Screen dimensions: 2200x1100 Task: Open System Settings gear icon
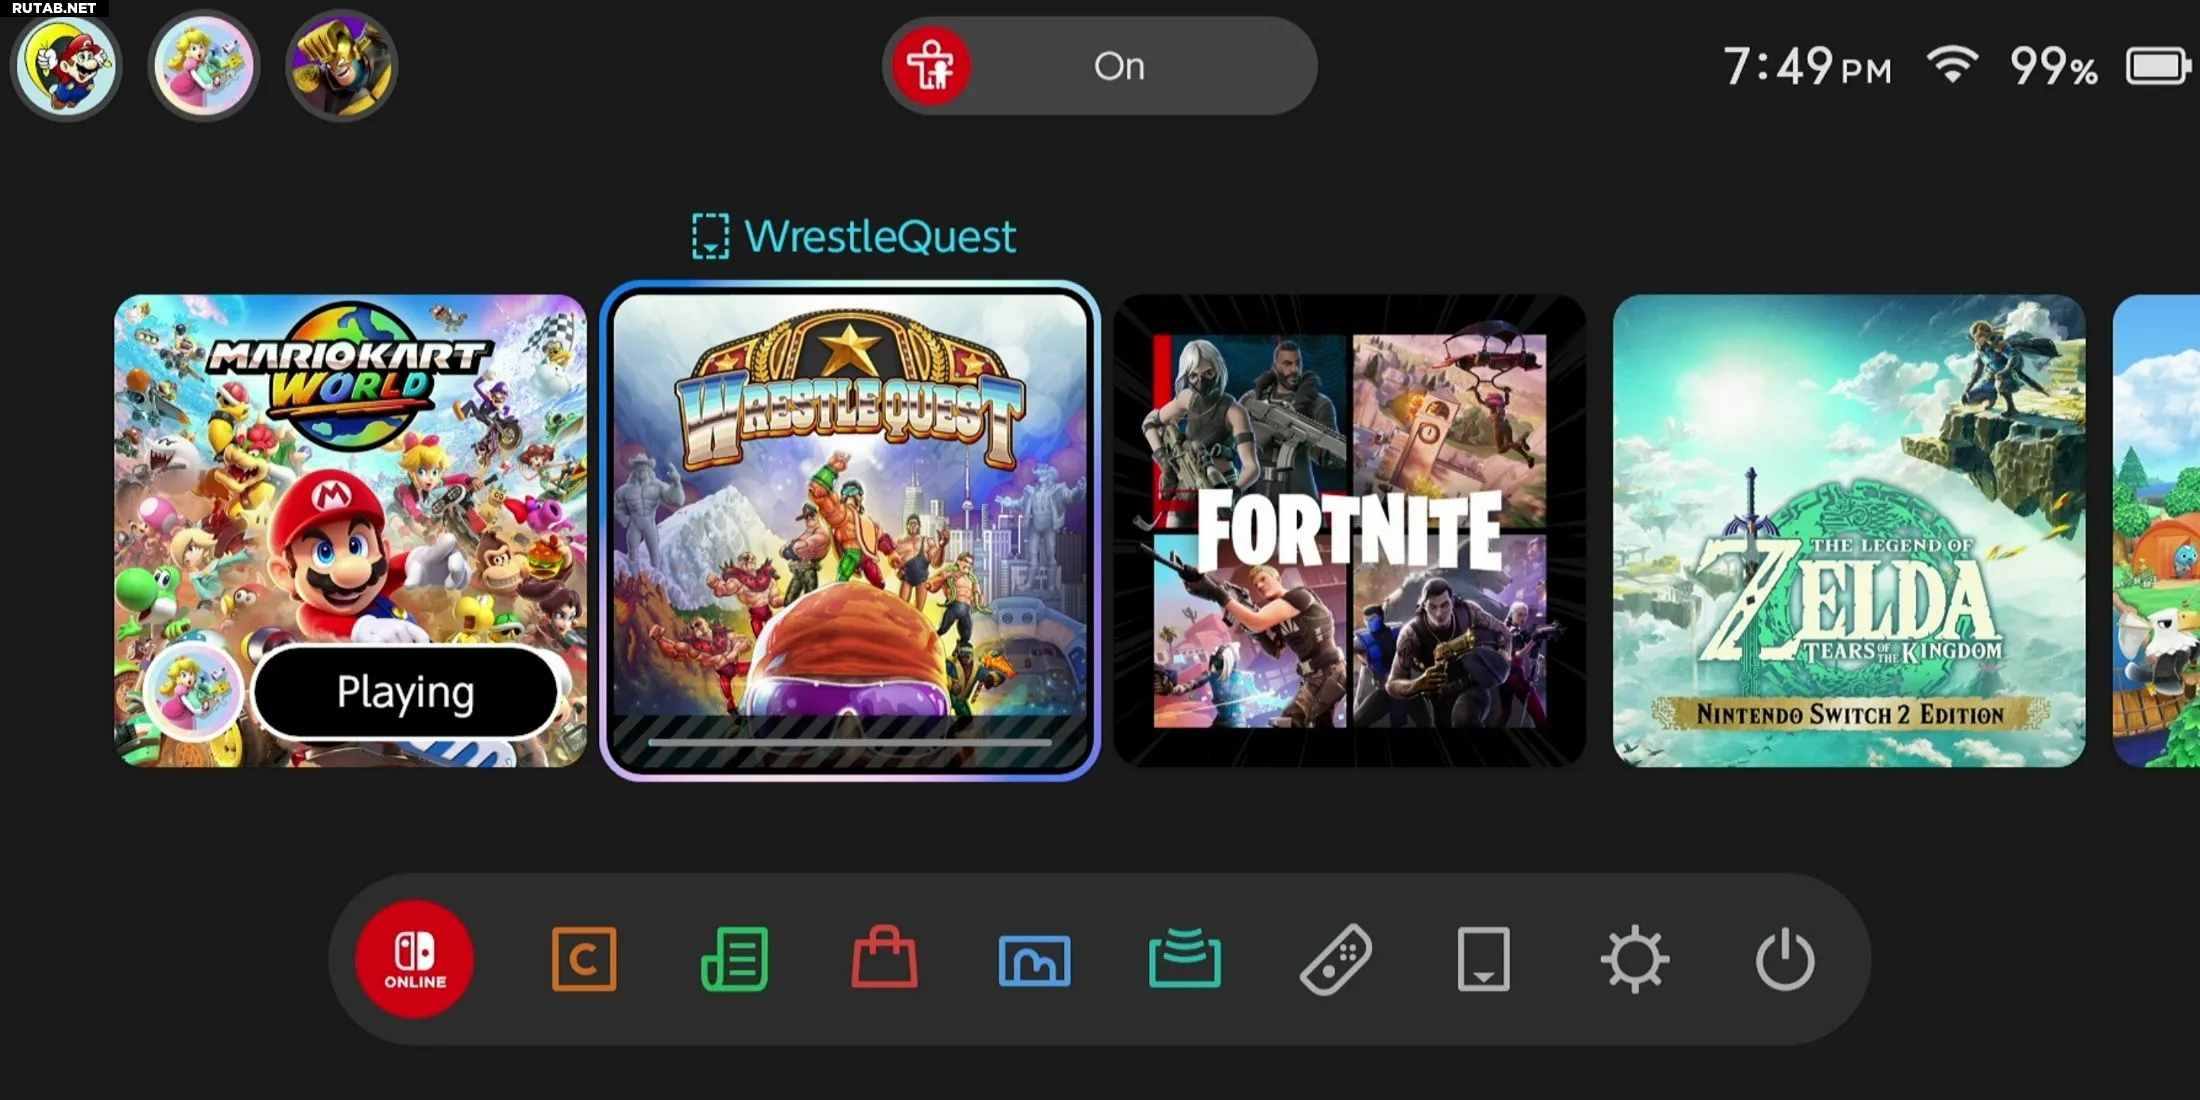pos(1635,959)
